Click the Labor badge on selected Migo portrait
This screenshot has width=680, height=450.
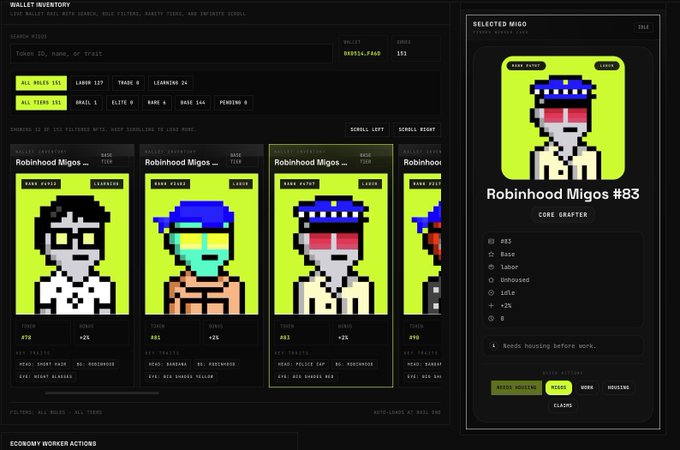point(607,66)
